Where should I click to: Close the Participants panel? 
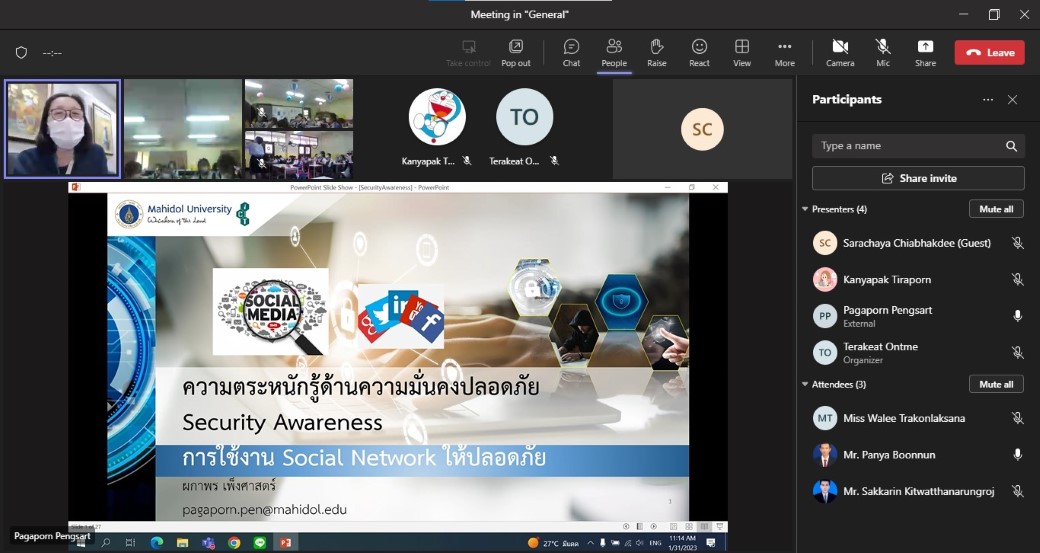pos(1012,100)
